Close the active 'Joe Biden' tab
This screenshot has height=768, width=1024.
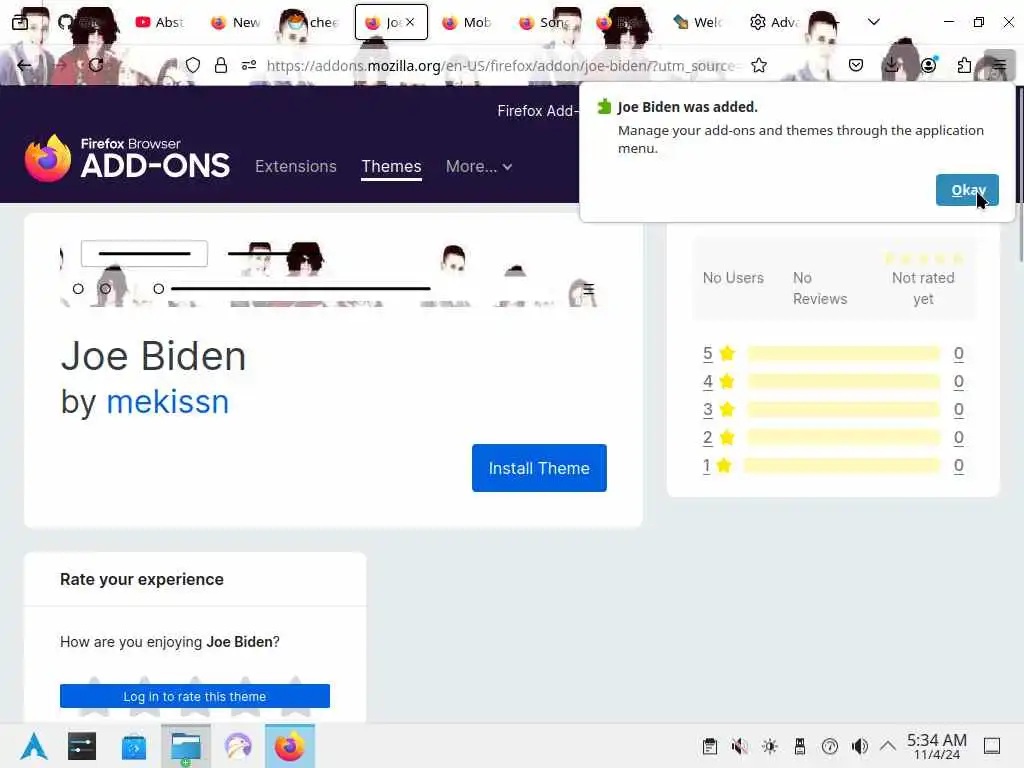tap(410, 22)
